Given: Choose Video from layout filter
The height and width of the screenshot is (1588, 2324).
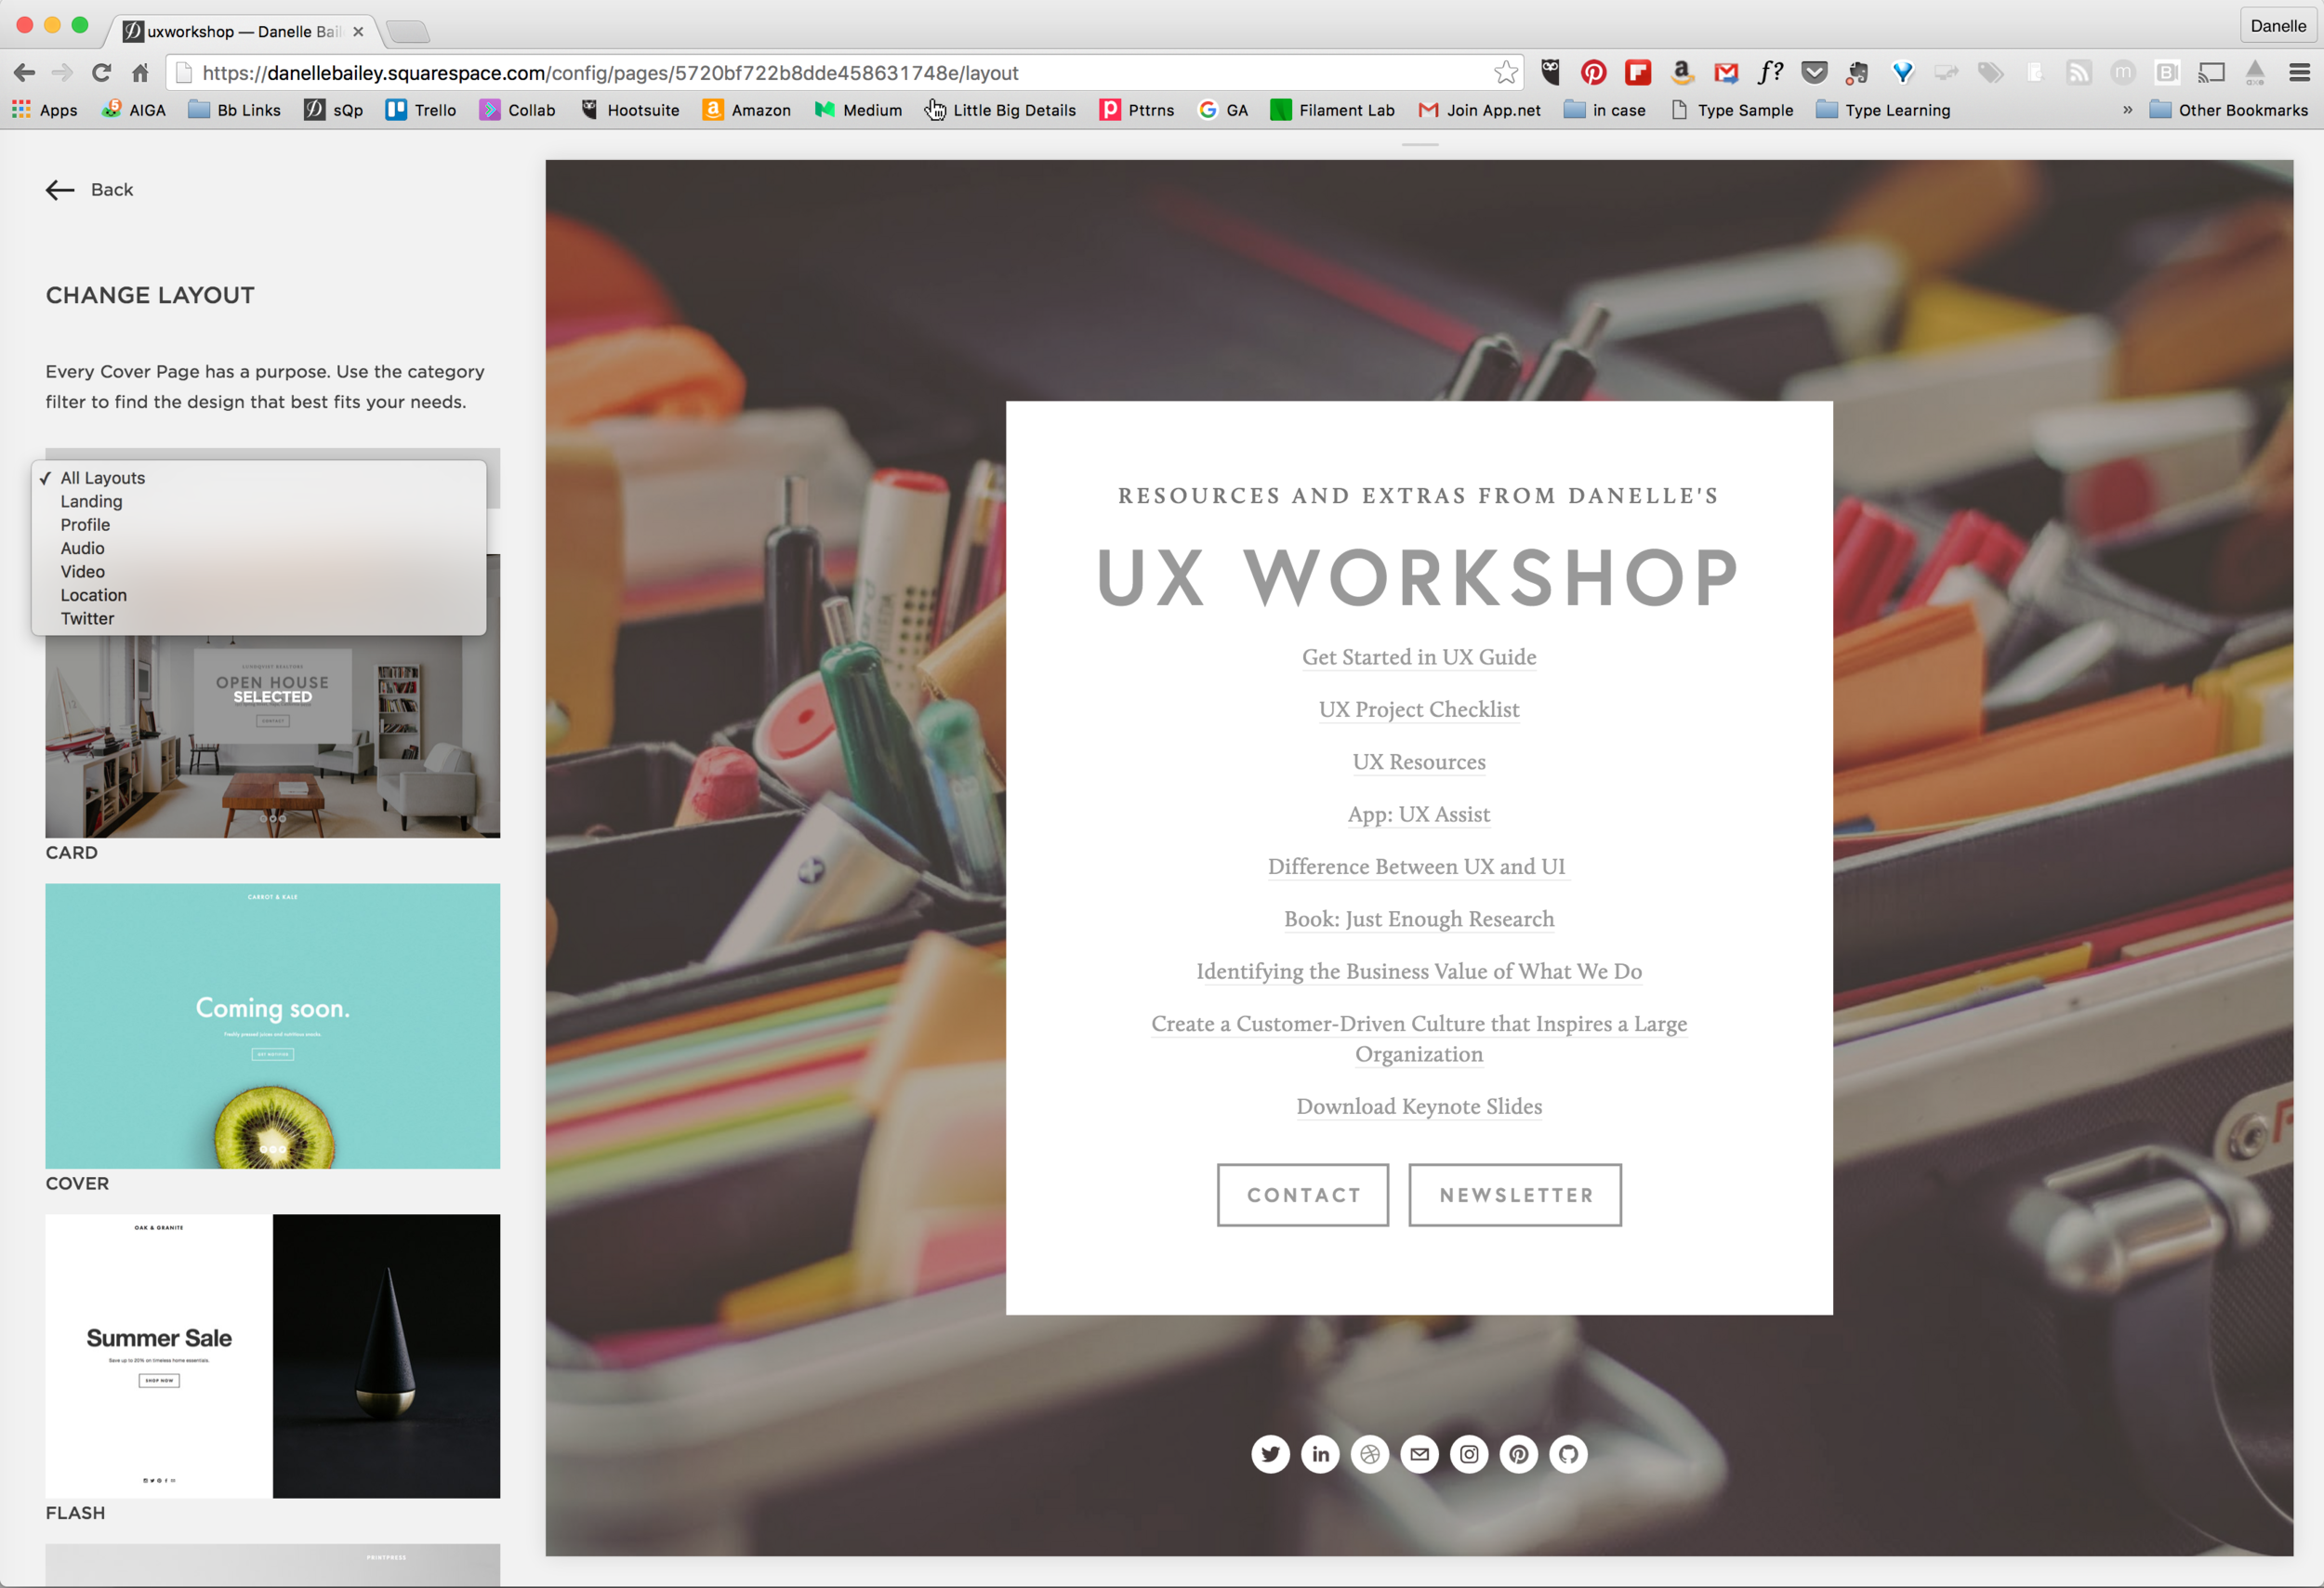Looking at the screenshot, I should point(259,572).
